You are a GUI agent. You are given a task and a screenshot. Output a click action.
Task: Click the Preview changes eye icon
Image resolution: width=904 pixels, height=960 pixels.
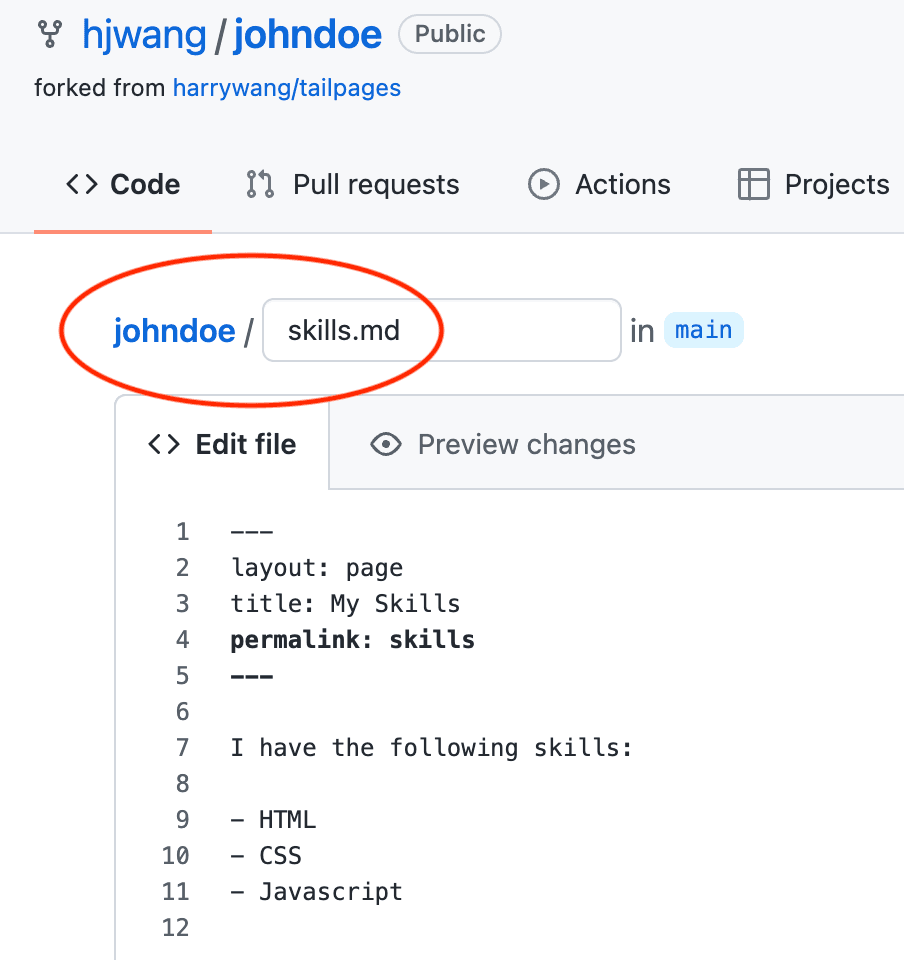pyautogui.click(x=386, y=444)
